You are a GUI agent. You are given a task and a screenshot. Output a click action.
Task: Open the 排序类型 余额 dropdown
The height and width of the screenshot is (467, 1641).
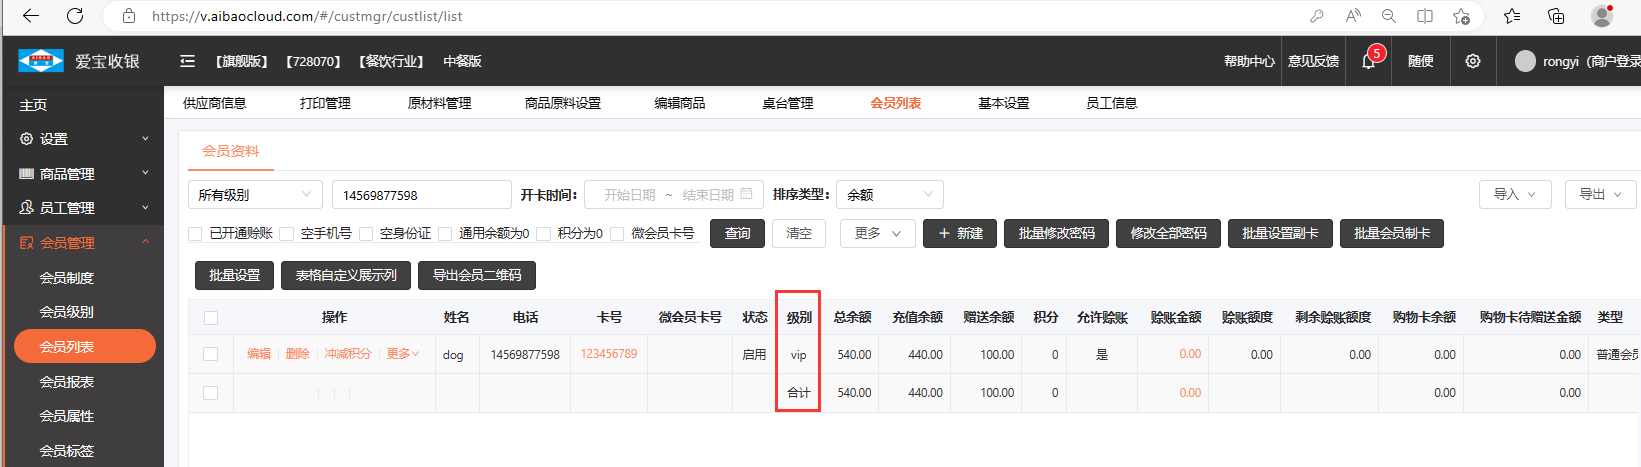click(889, 195)
